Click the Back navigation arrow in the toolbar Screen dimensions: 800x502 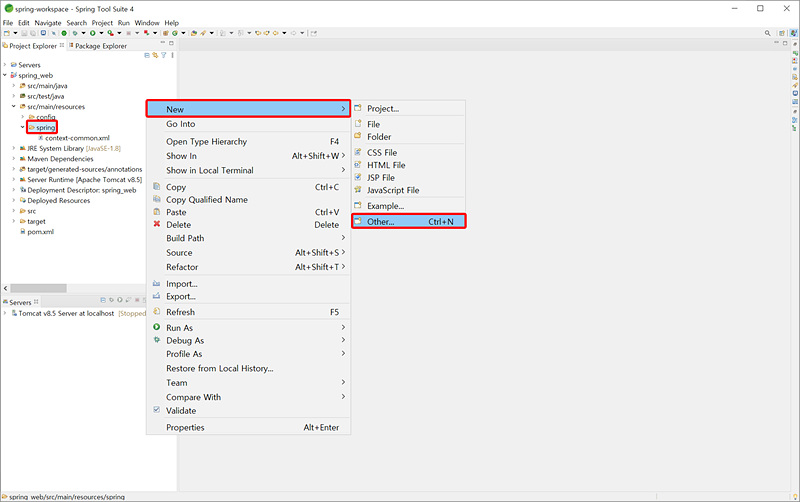[x=276, y=33]
